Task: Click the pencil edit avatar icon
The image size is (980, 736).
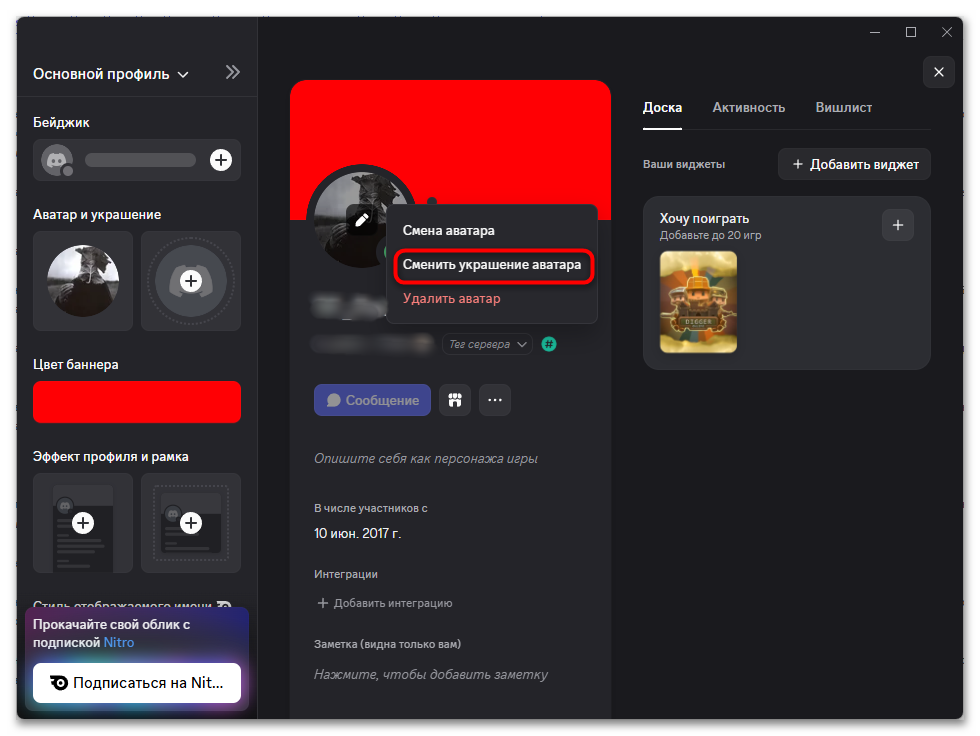Action: [362, 220]
